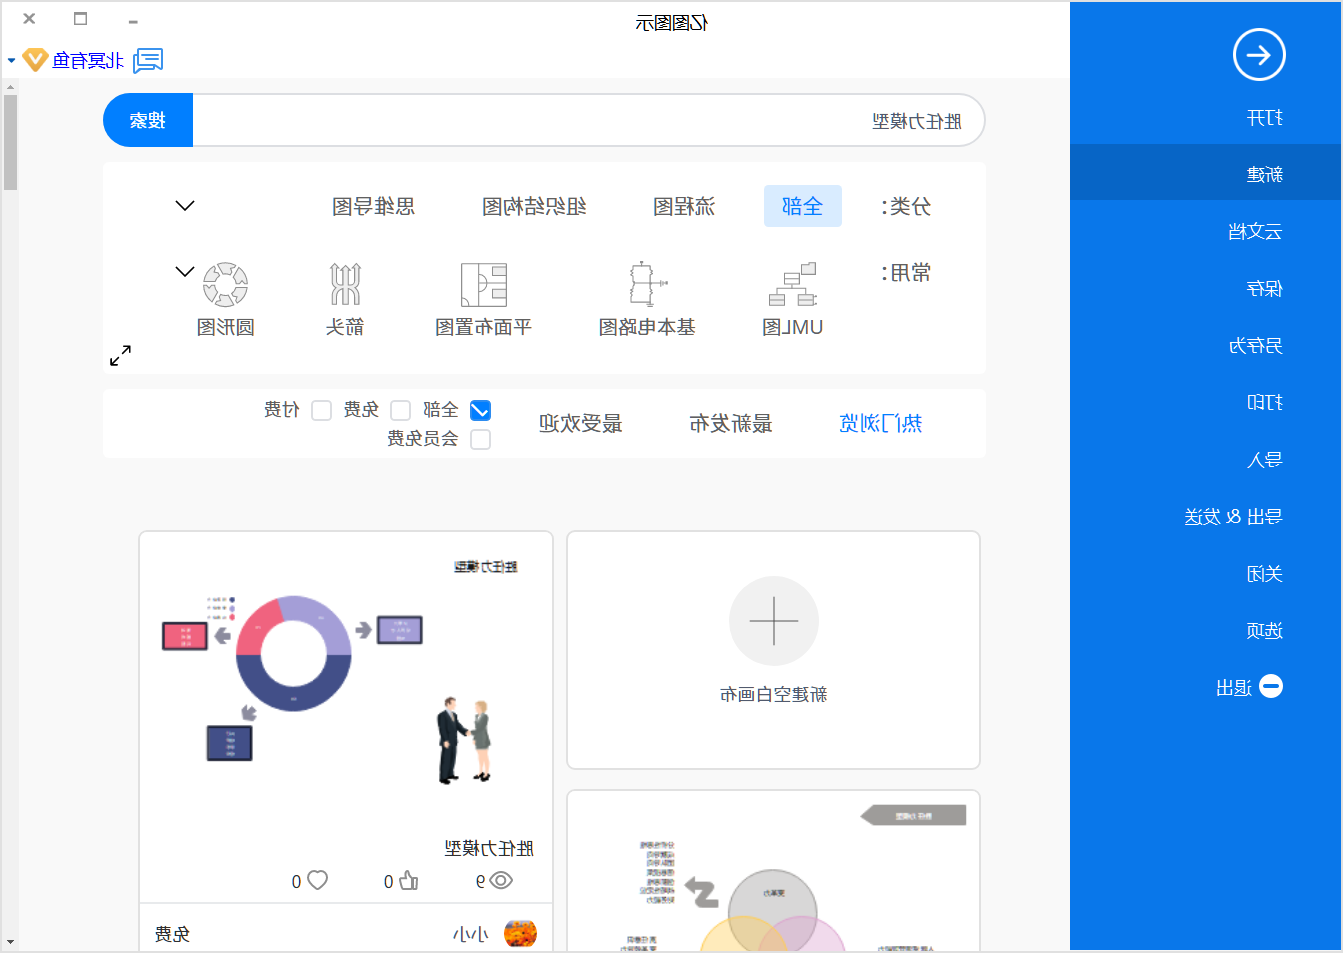The width and height of the screenshot is (1343, 953).
Task: Maximize the window
Action: pyautogui.click(x=81, y=18)
